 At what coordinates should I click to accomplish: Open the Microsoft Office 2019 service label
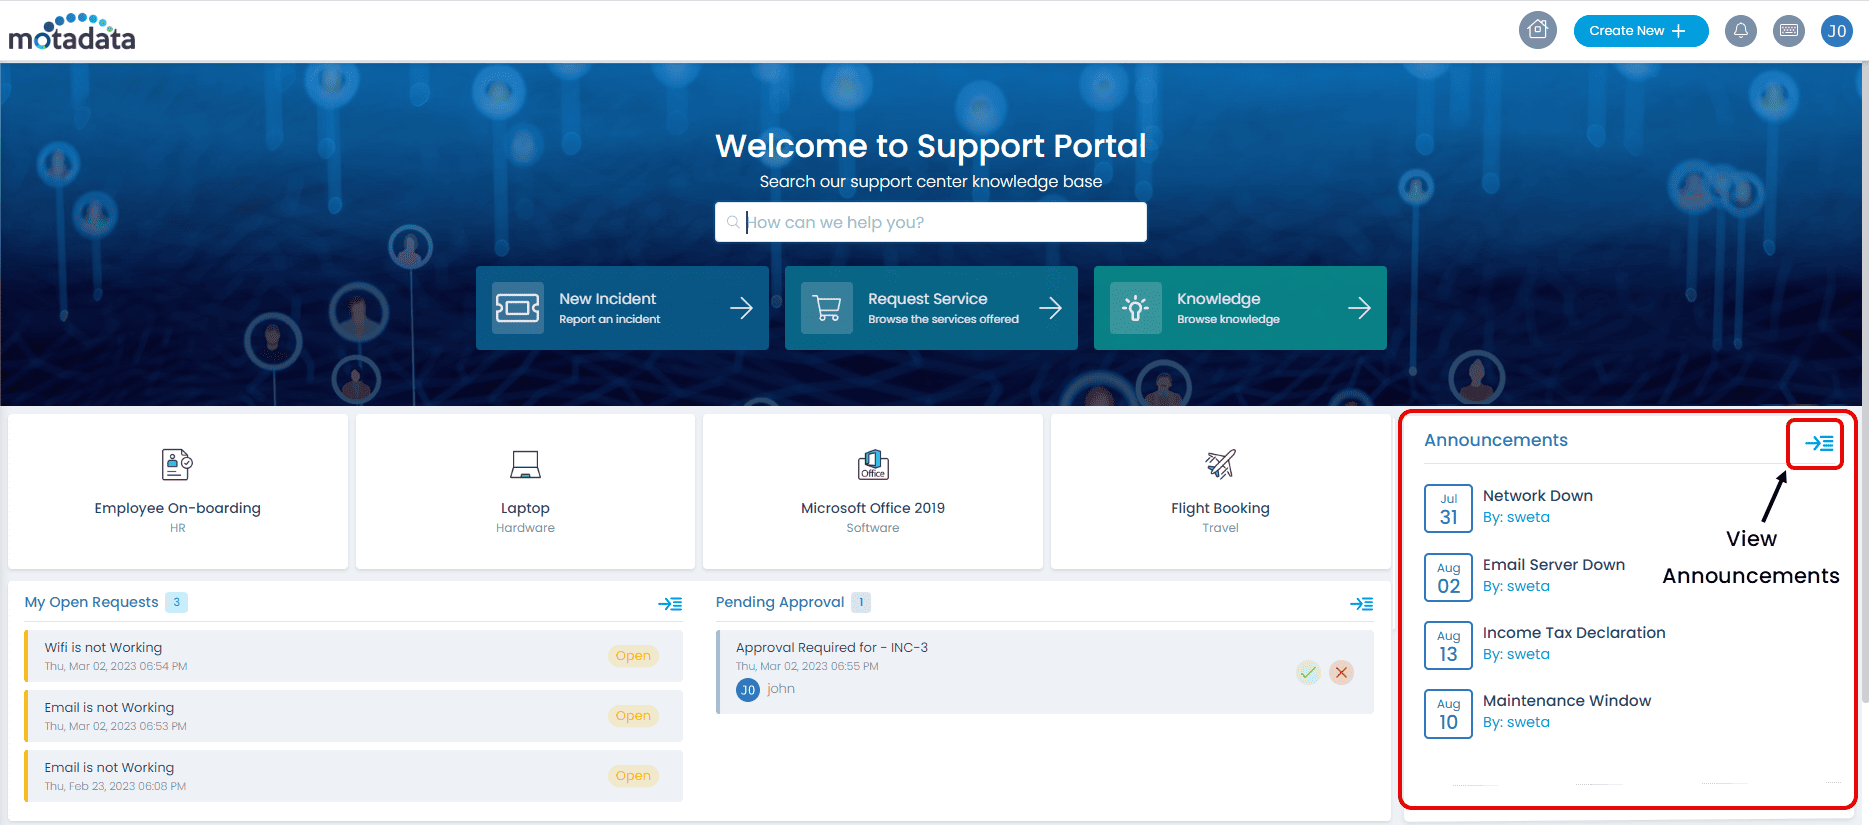[x=873, y=508]
